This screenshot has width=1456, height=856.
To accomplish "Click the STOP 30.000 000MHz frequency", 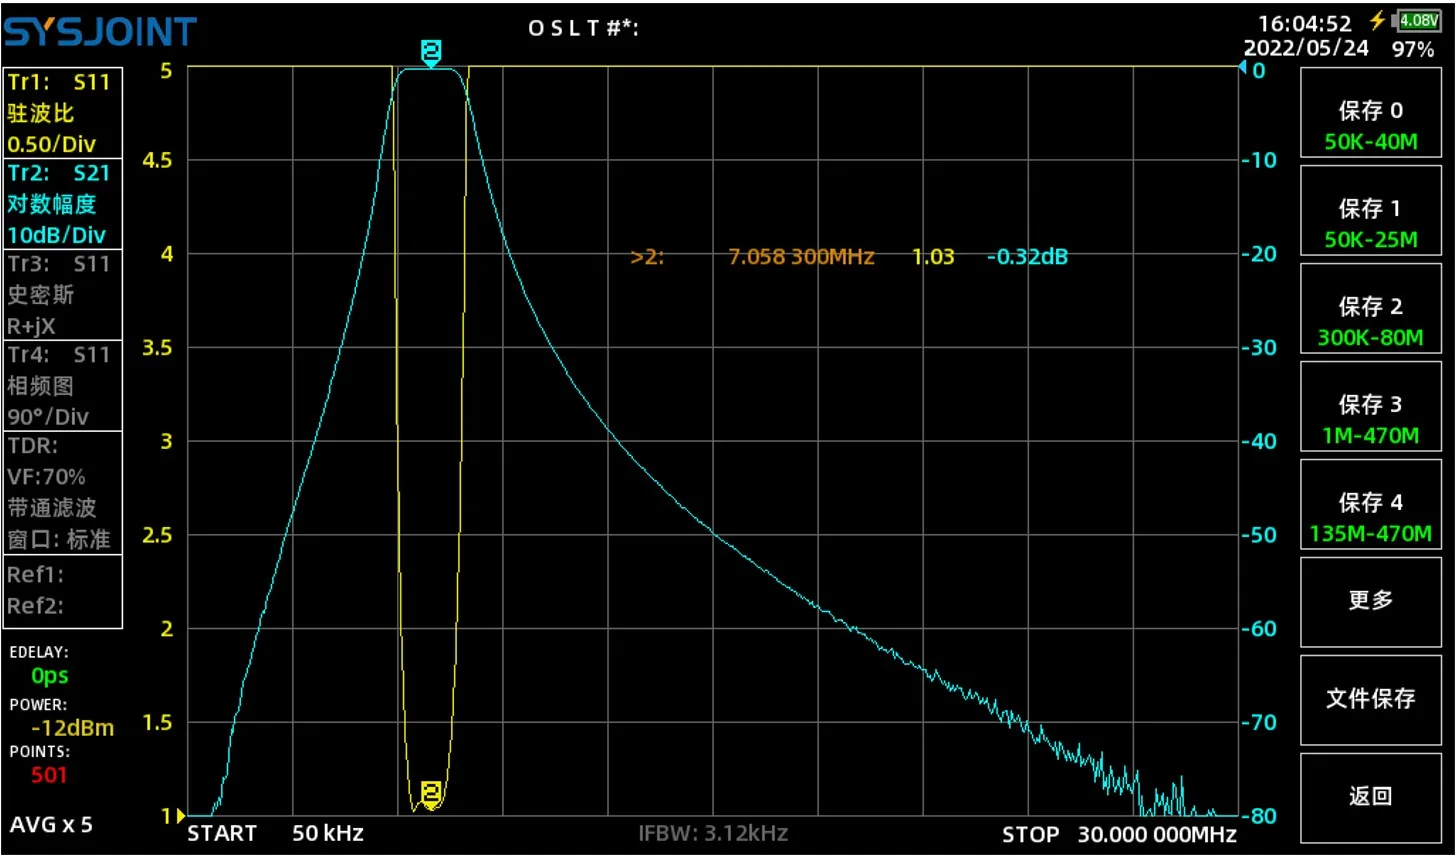I will (x=1120, y=834).
